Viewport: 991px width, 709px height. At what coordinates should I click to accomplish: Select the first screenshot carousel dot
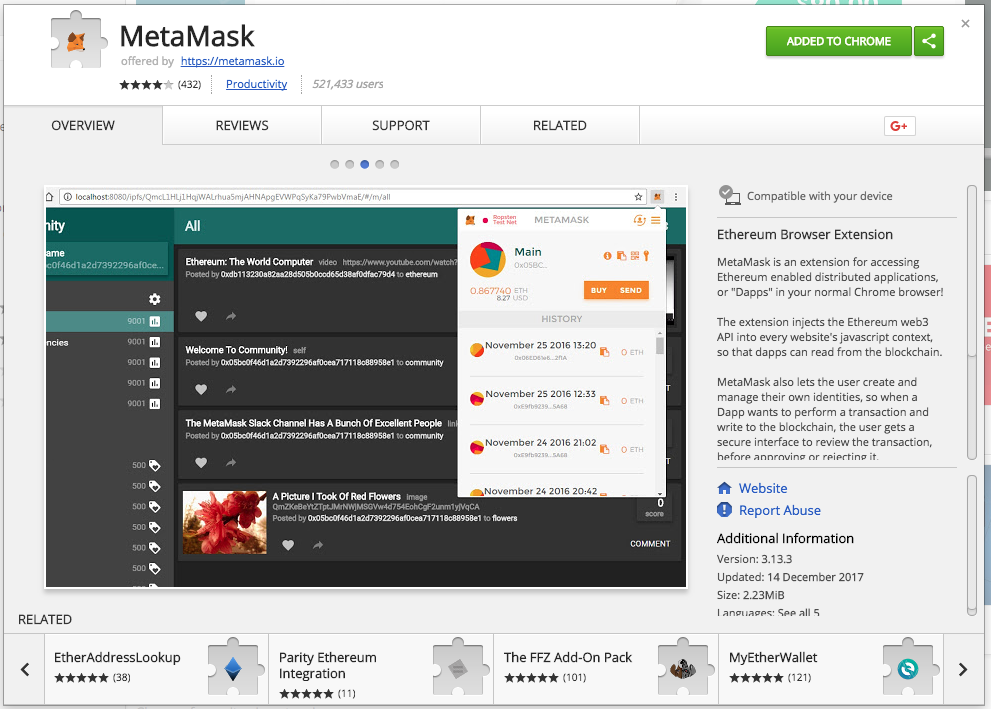[334, 164]
